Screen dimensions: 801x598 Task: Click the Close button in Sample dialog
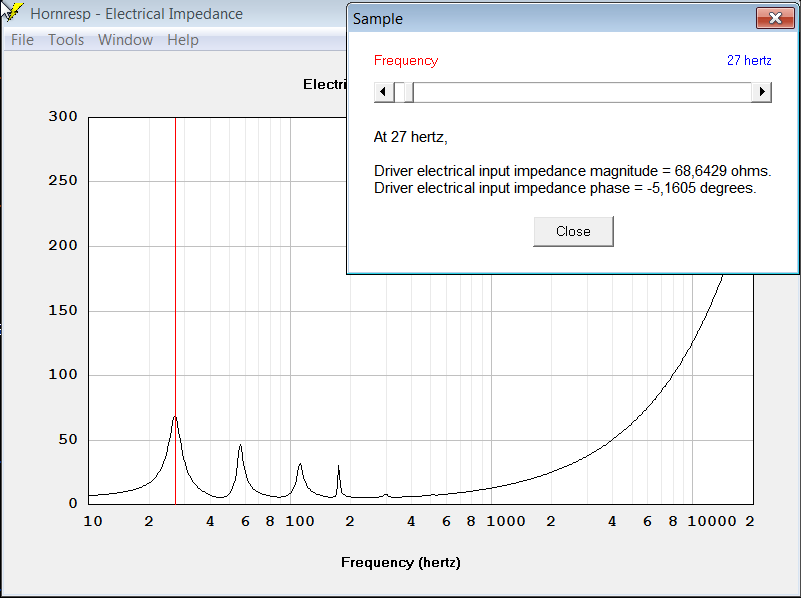click(573, 231)
